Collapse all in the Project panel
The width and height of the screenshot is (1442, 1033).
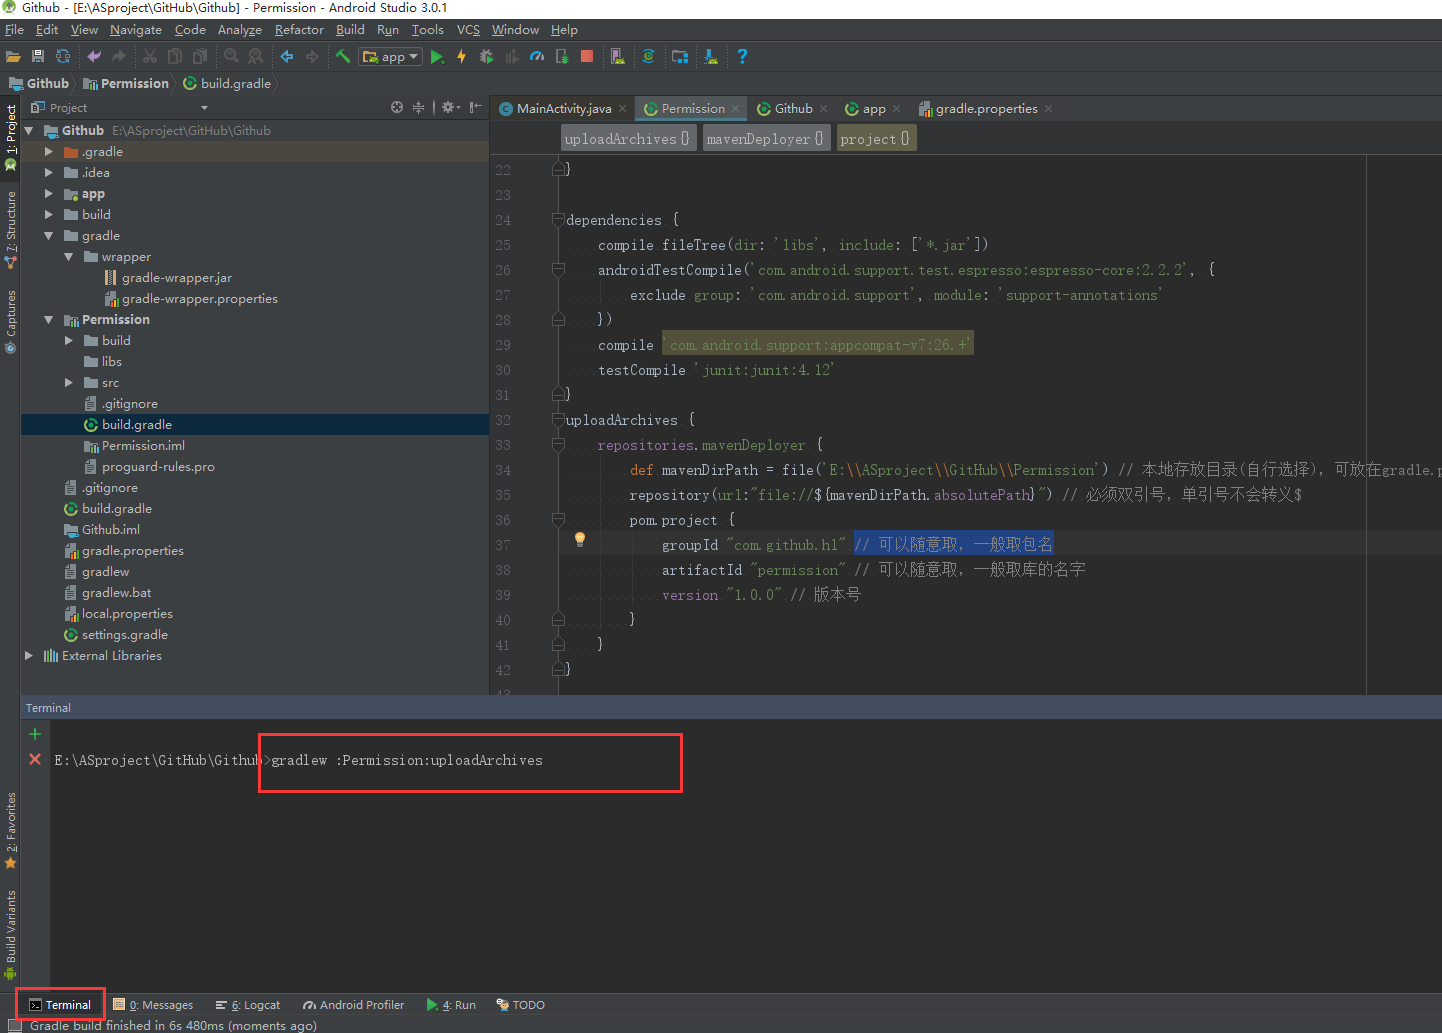pos(419,107)
